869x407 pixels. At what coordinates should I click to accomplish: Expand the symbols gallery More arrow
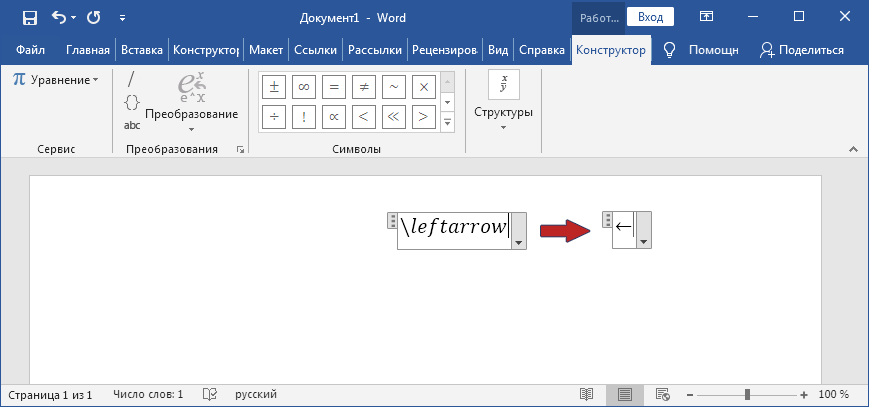(x=448, y=122)
